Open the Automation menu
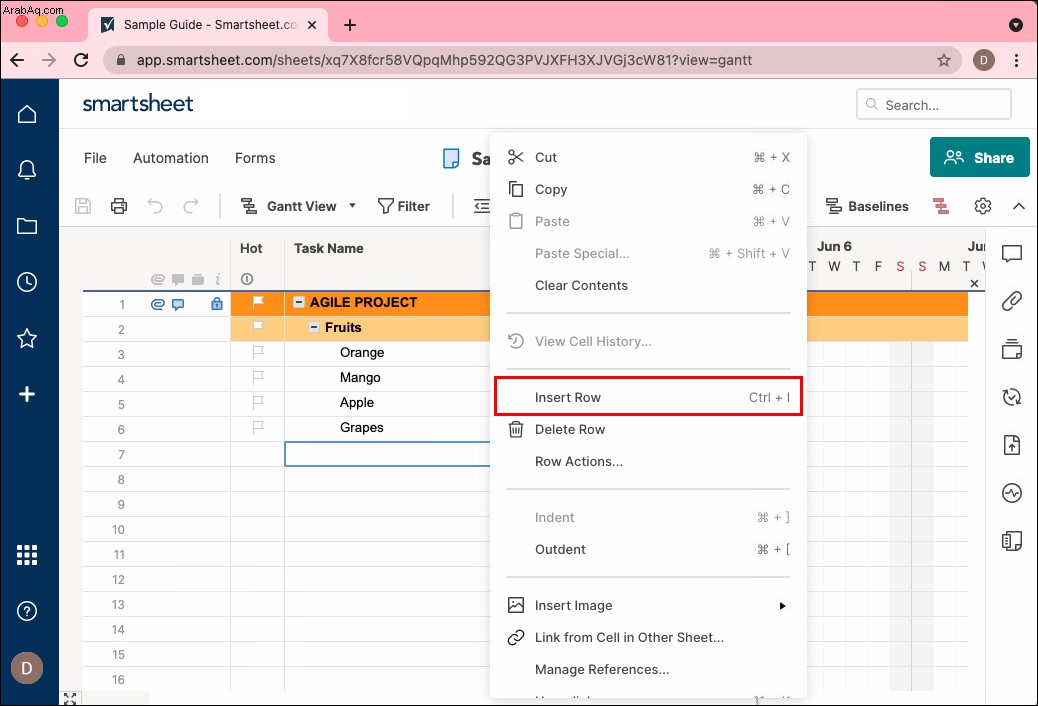The height and width of the screenshot is (706, 1038). (x=171, y=158)
